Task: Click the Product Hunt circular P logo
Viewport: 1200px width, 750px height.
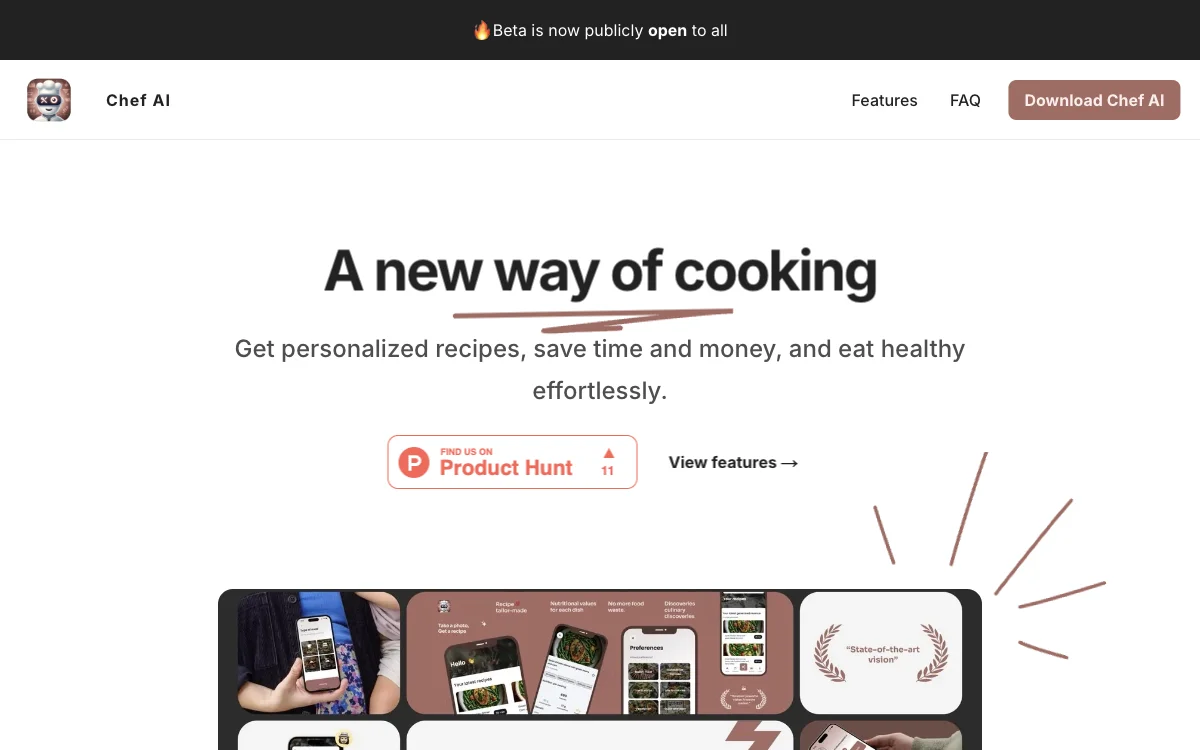Action: [413, 462]
